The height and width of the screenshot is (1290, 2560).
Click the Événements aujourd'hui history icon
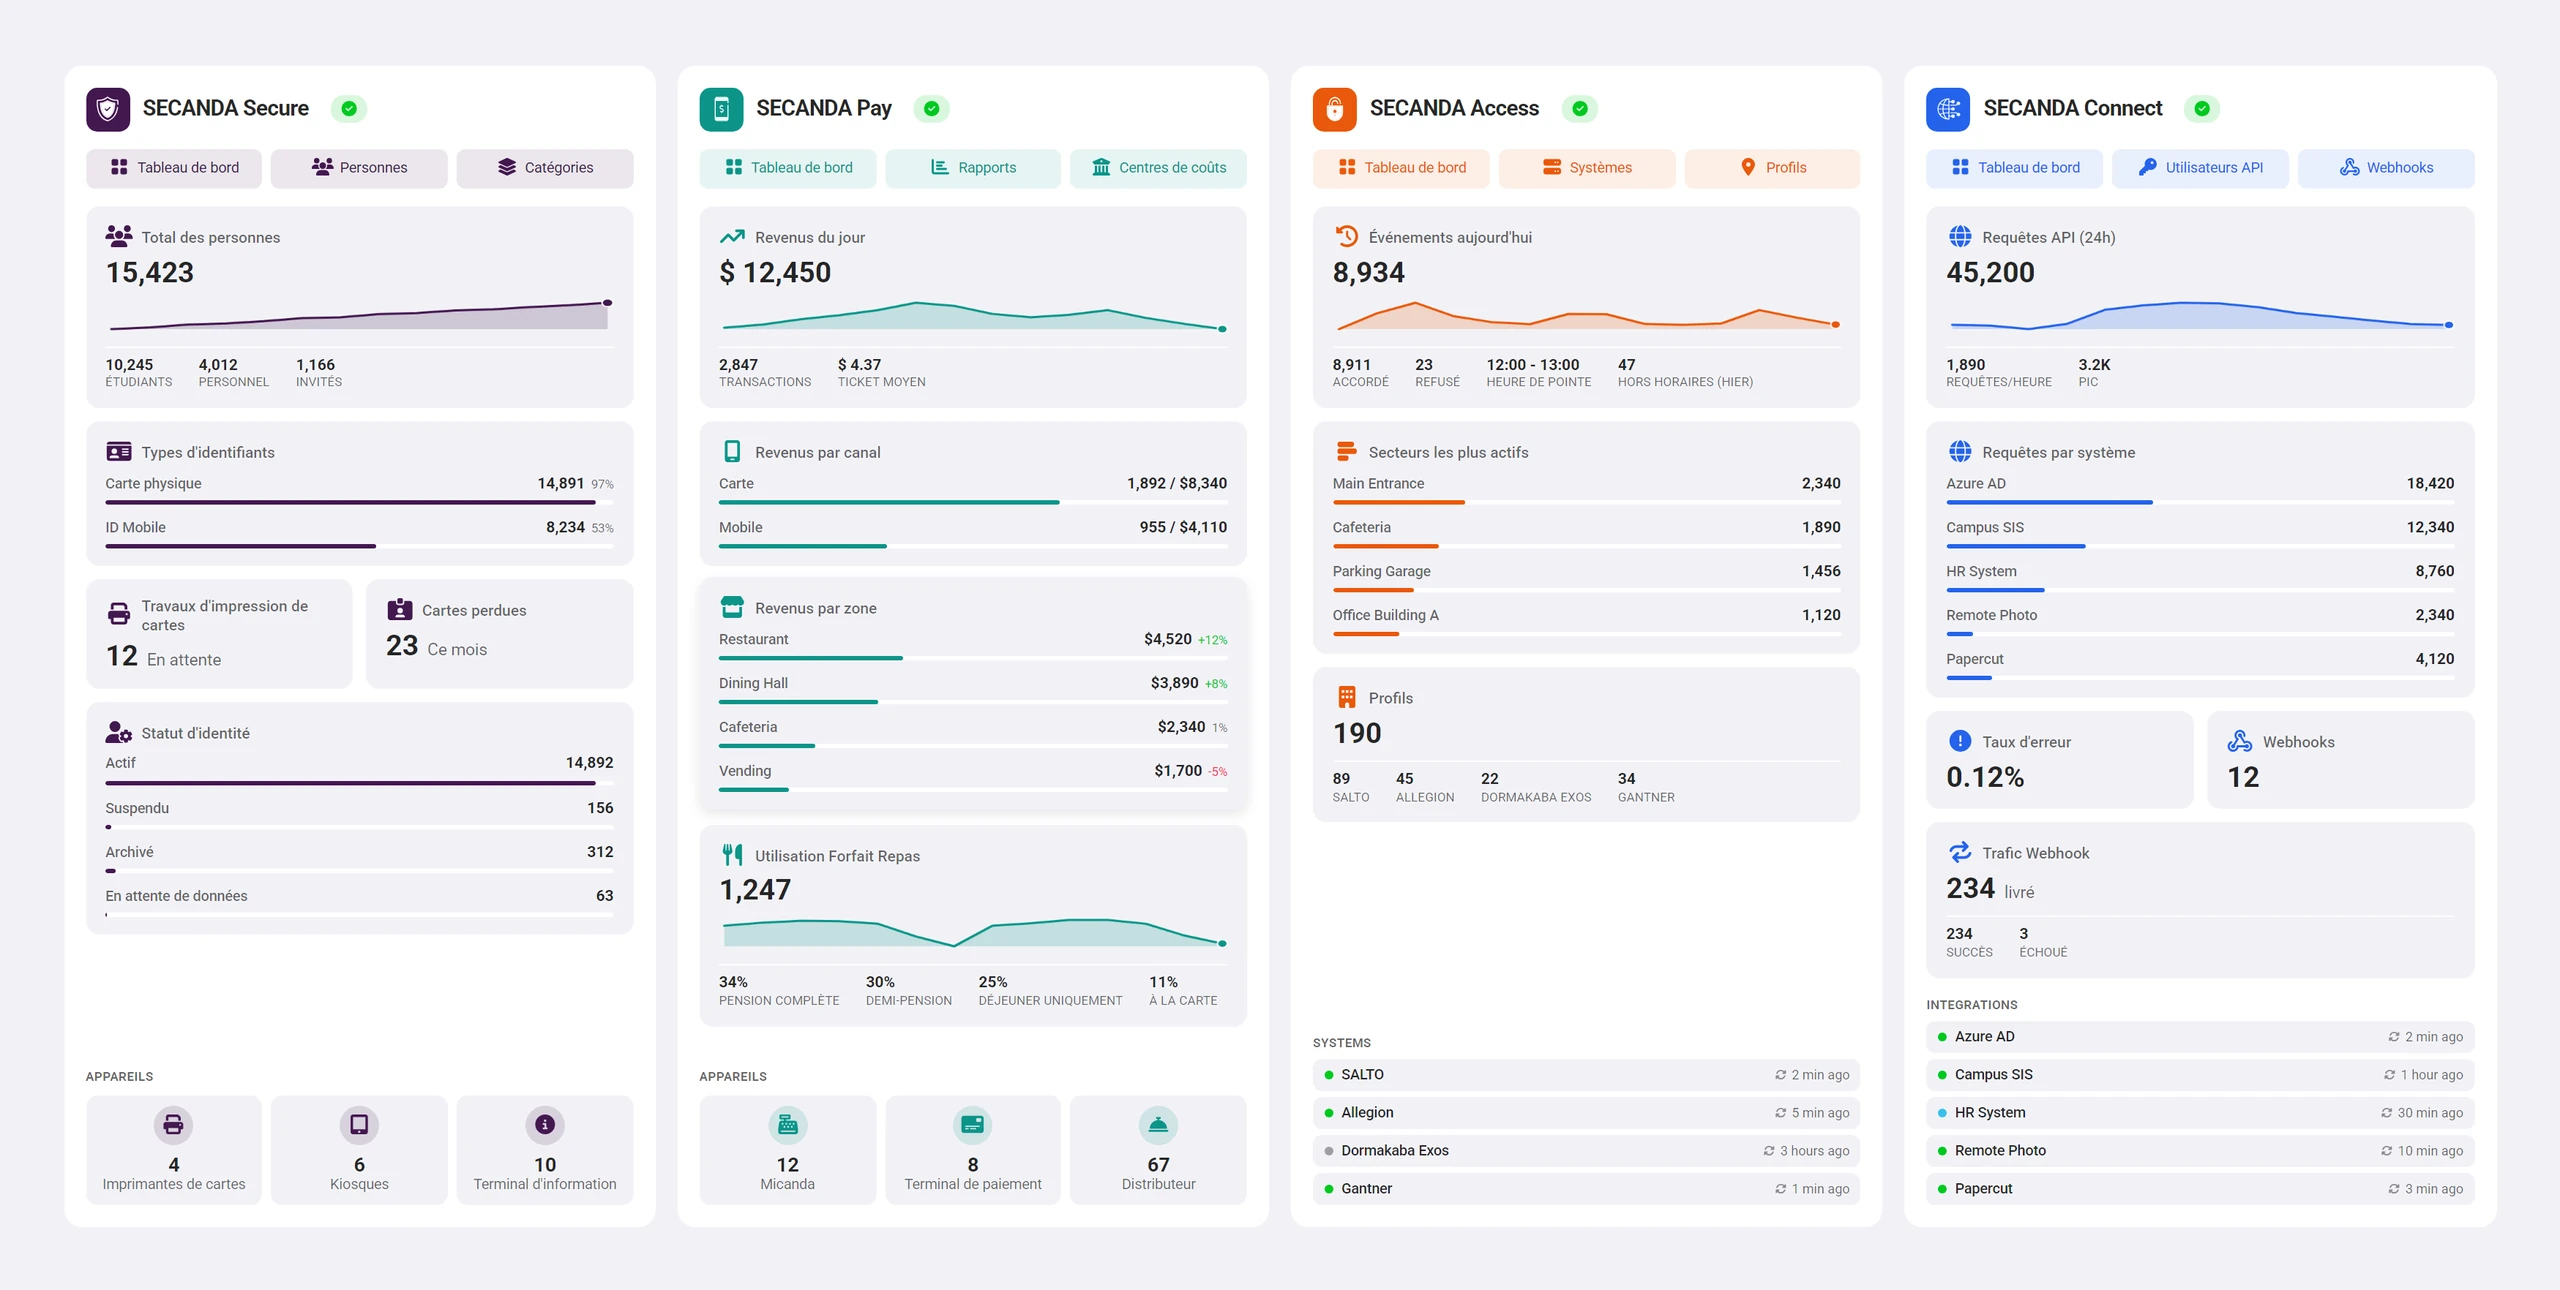(x=1347, y=236)
